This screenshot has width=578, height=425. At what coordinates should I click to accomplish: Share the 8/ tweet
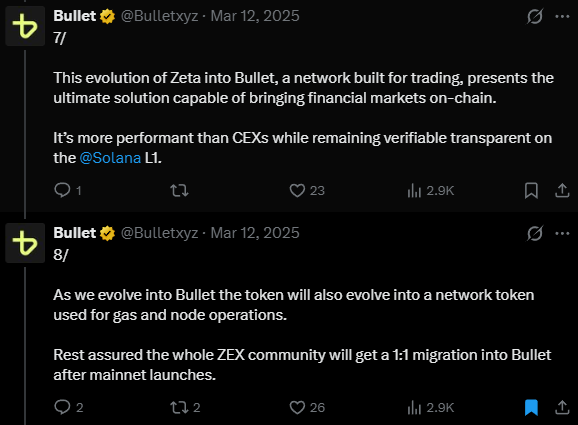pyautogui.click(x=562, y=407)
